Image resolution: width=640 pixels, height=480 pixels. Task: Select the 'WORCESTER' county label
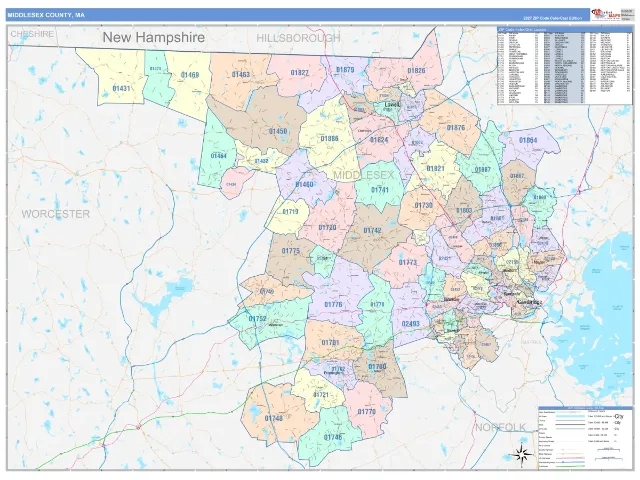point(56,214)
